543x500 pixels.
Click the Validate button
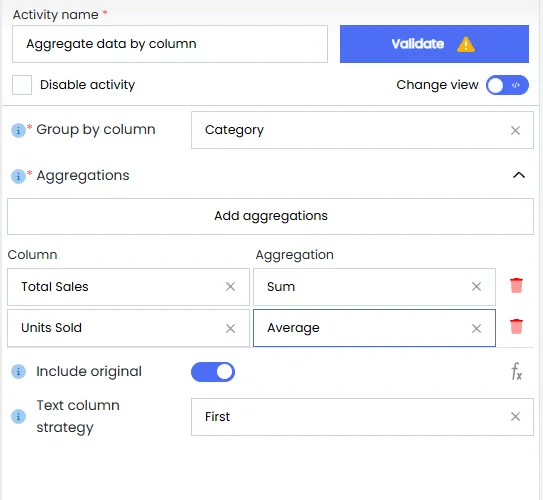click(x=434, y=44)
